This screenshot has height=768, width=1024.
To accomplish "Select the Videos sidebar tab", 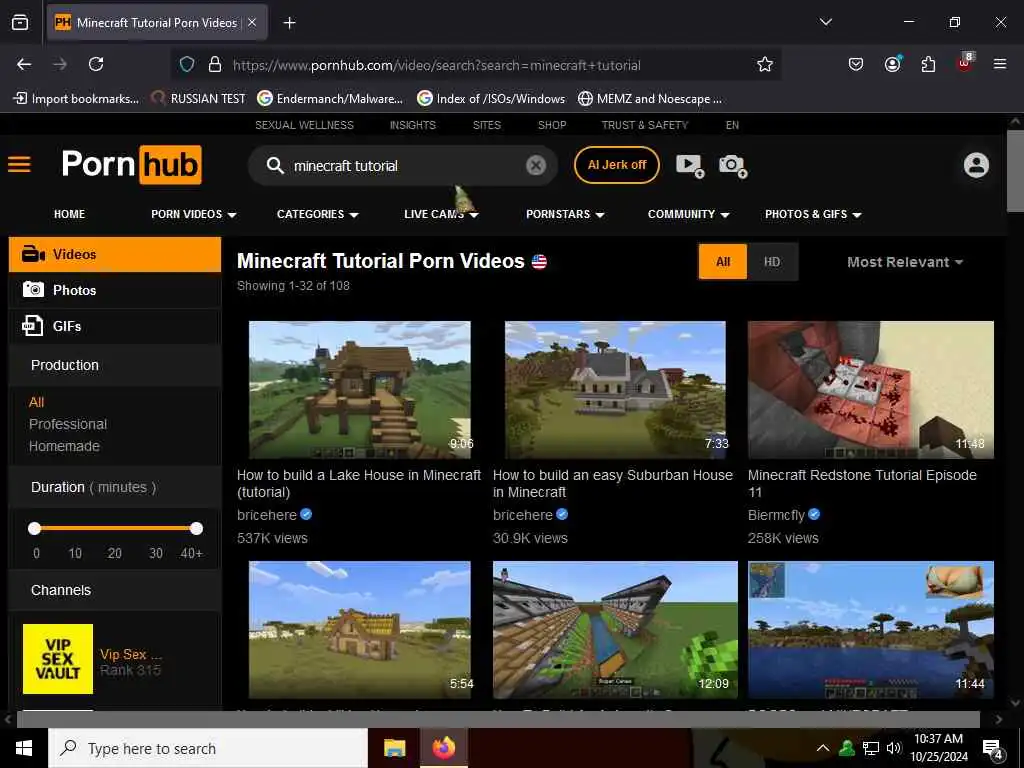I will (115, 255).
